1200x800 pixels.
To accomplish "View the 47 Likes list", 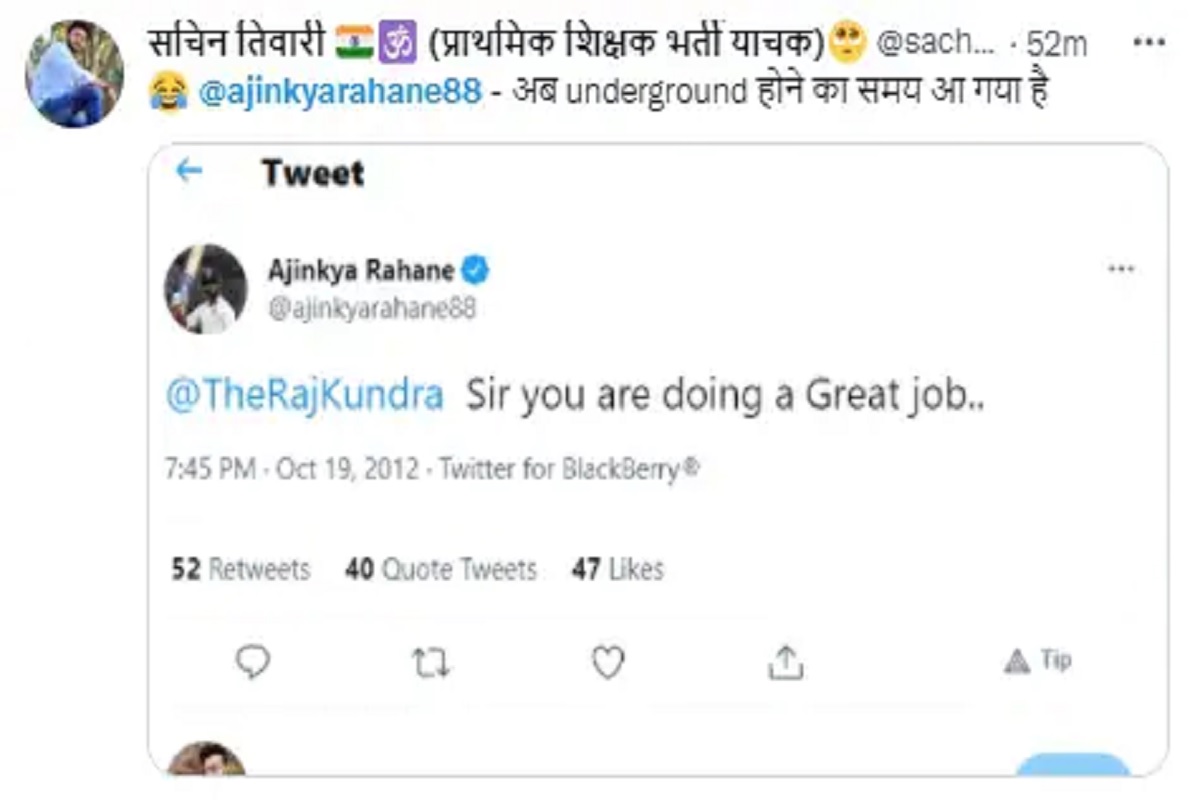I will tap(617, 569).
